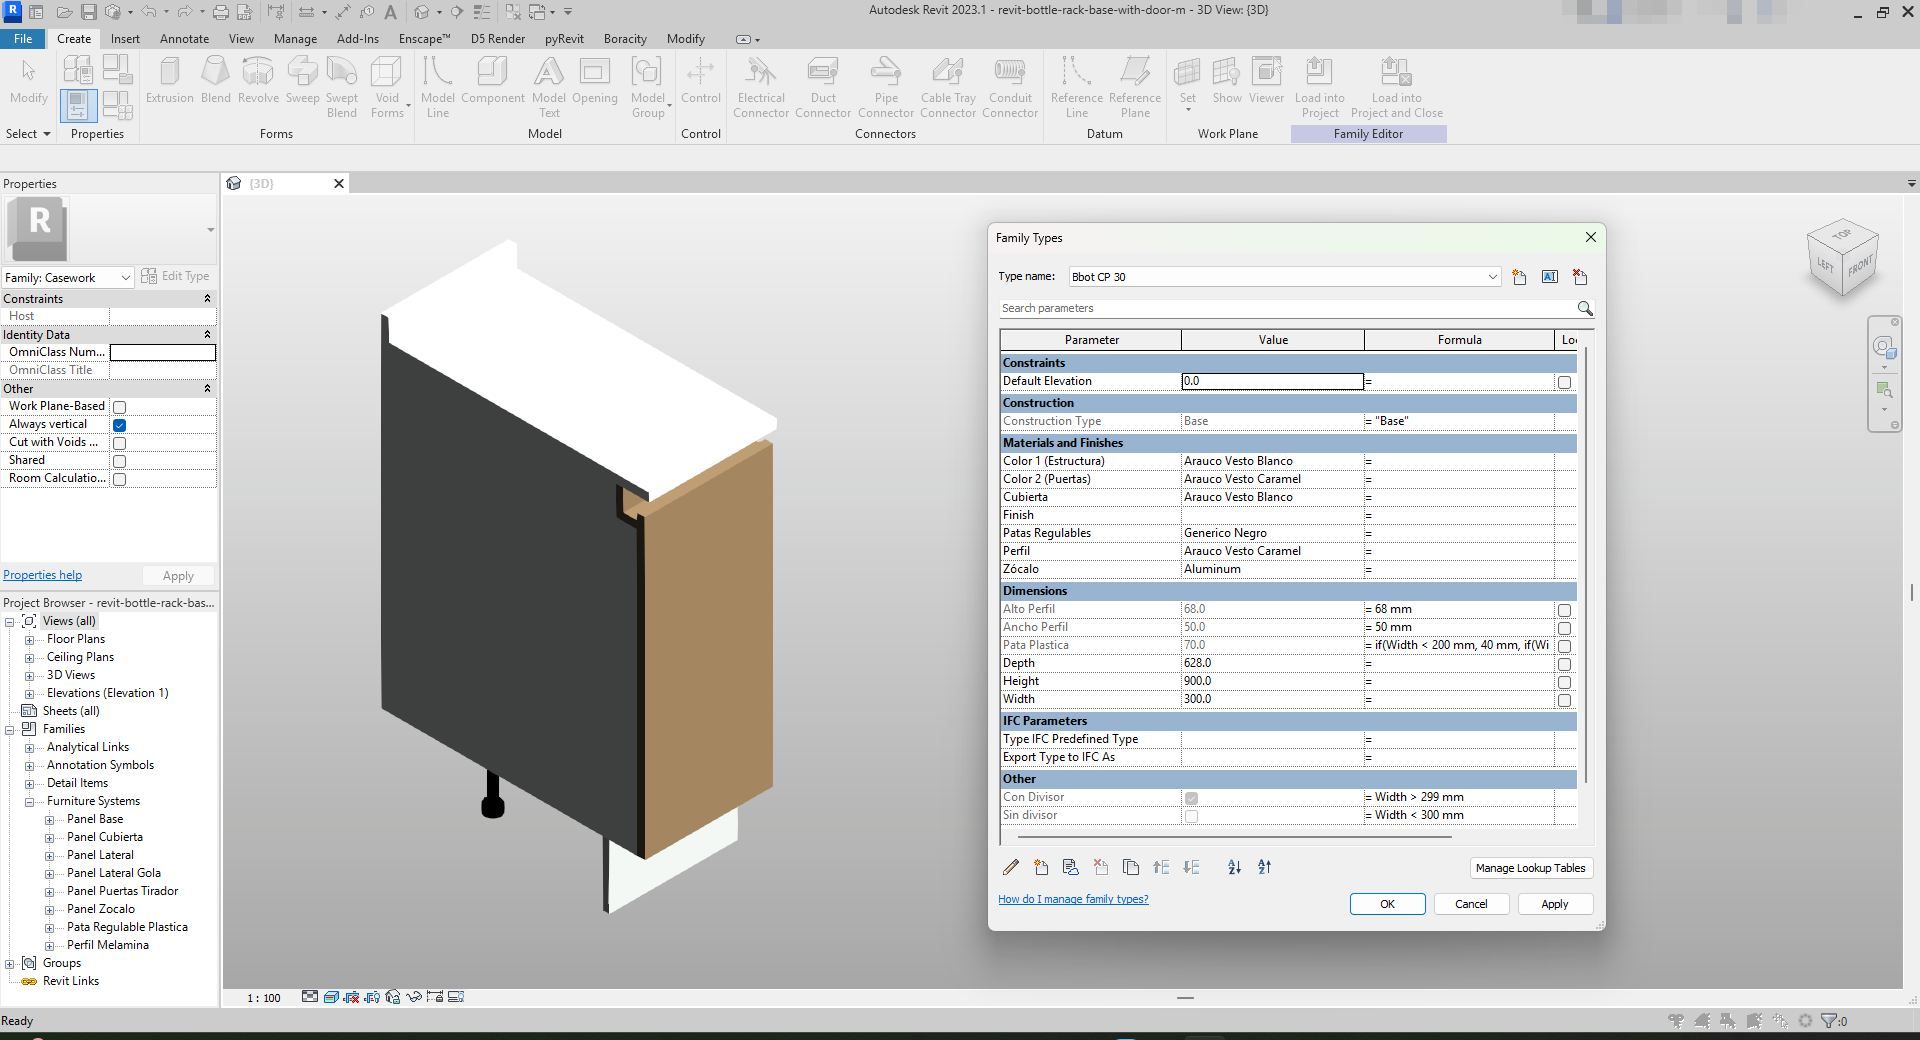Open the Visual Style control in view bar
Image resolution: width=1920 pixels, height=1040 pixels.
pos(331,997)
